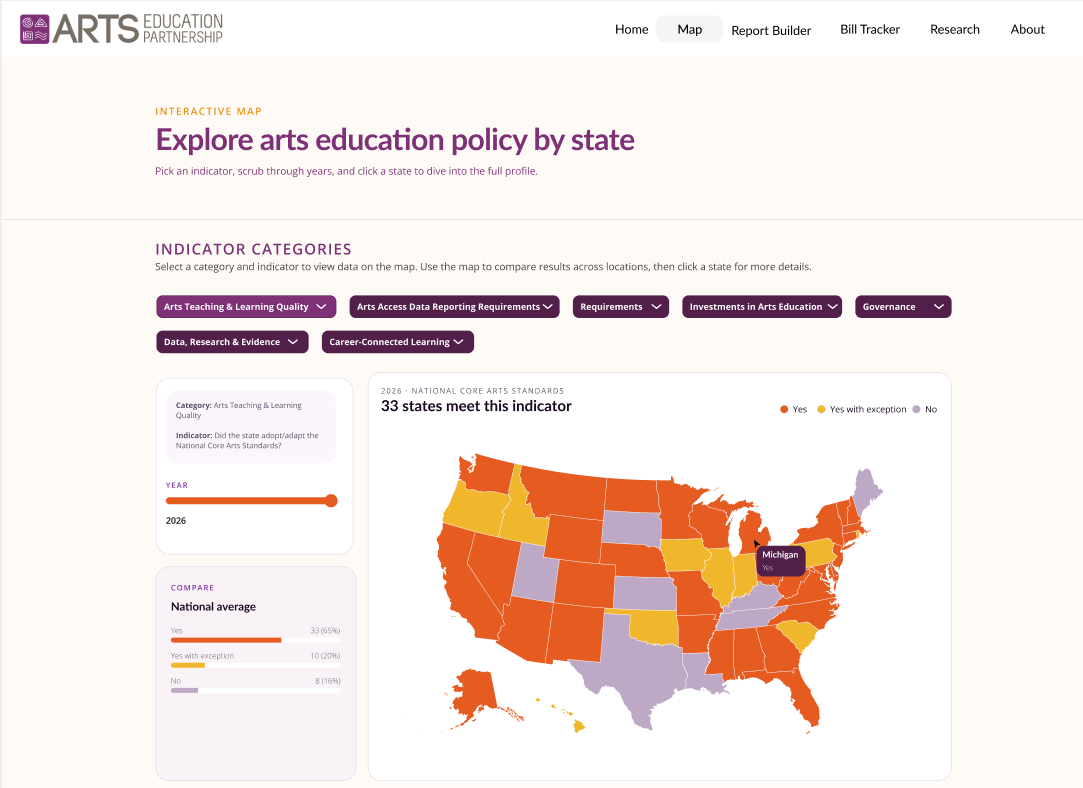Expand the Investments in Arts Education dropdown
Viewport: 1083px width, 788px height.
point(762,307)
